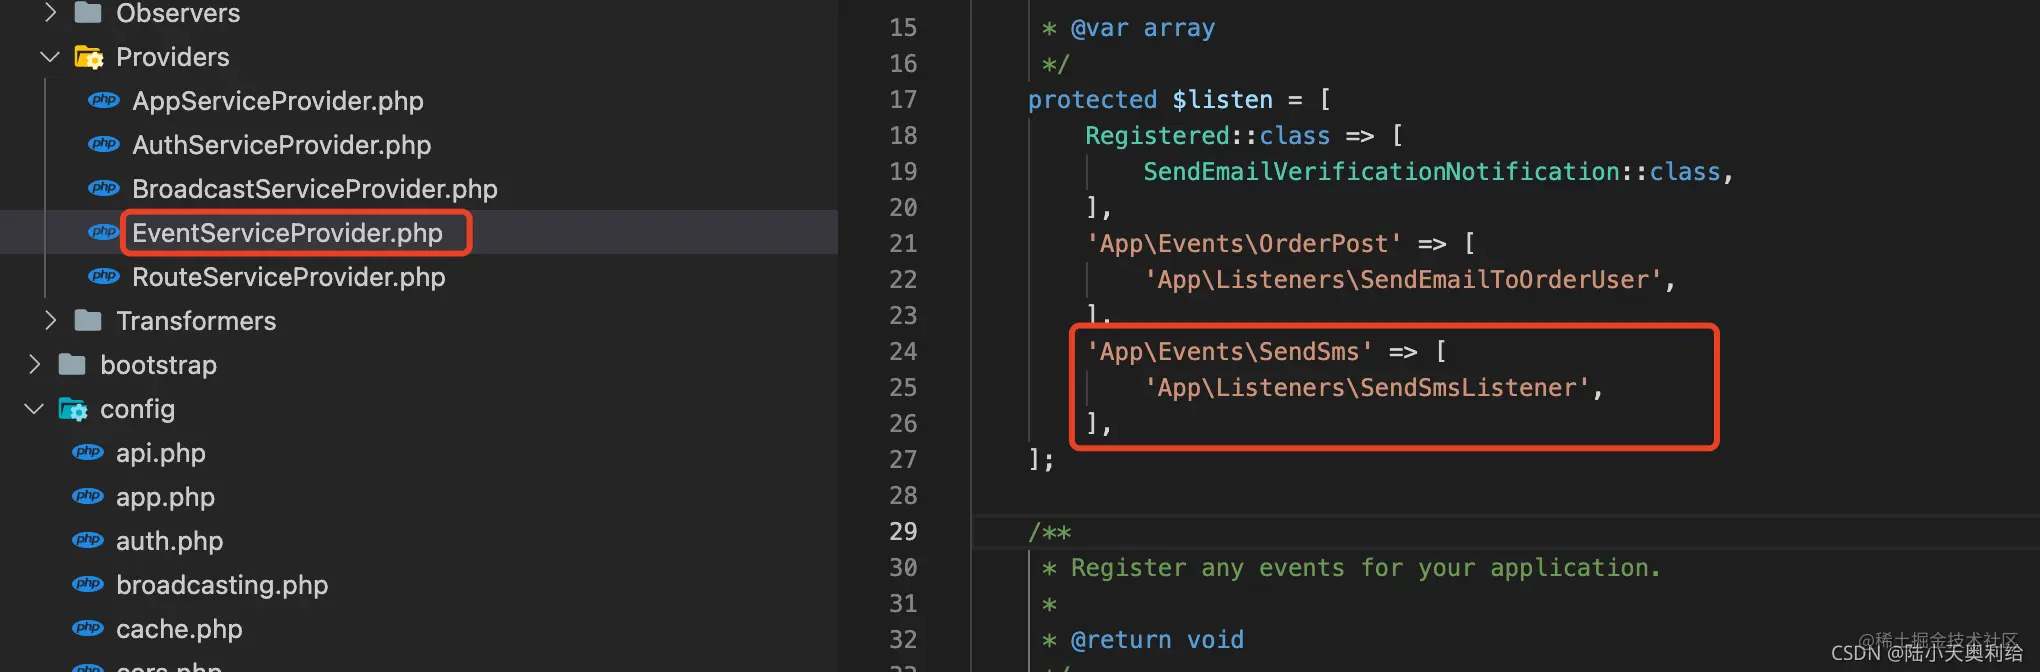2040x672 pixels.
Task: Click the config folder gear icon
Action: point(73,409)
